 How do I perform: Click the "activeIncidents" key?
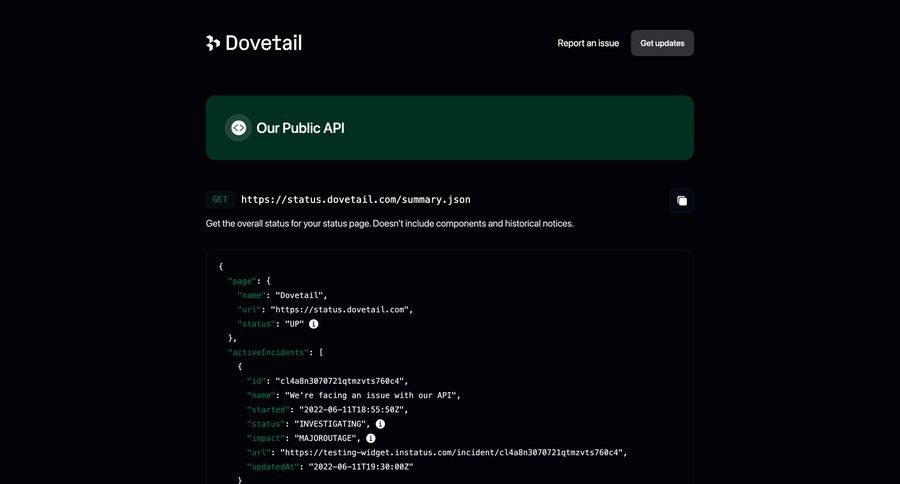point(268,353)
